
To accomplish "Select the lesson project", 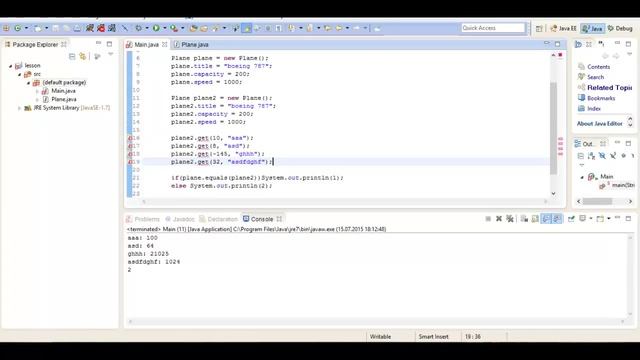I will 32,65.
